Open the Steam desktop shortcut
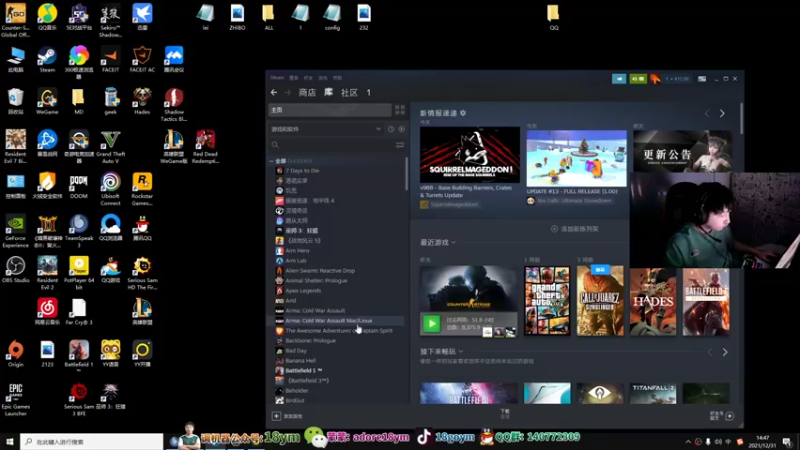This screenshot has width=800, height=450. (47, 60)
